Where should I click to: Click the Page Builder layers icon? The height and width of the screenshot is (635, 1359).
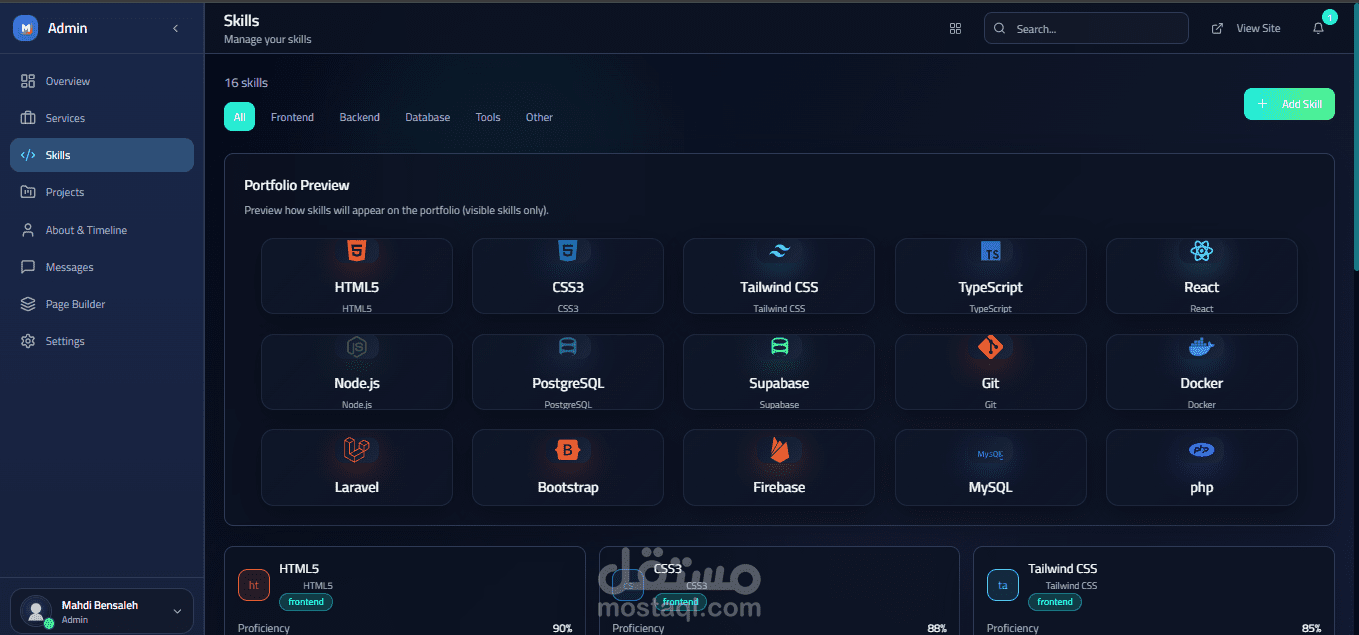point(28,304)
